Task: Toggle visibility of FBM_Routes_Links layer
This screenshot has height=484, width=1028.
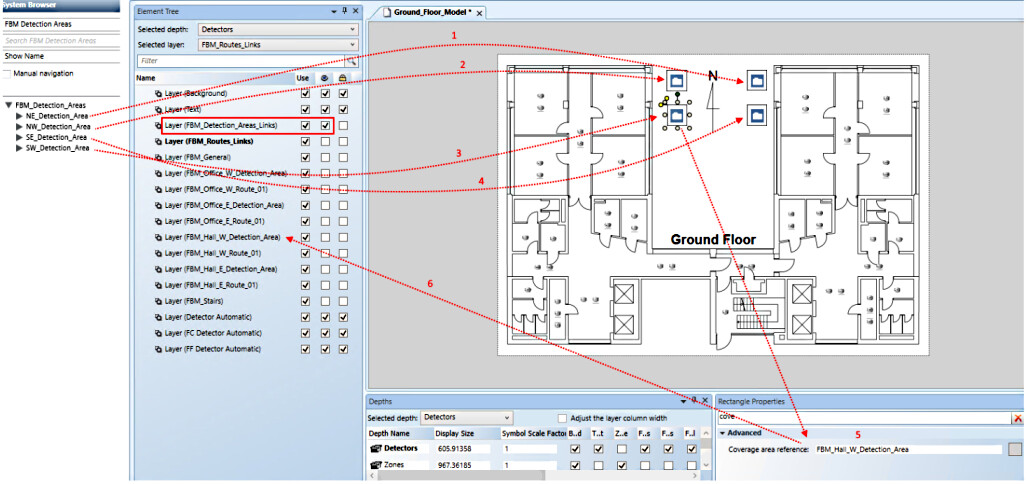Action: 326,142
